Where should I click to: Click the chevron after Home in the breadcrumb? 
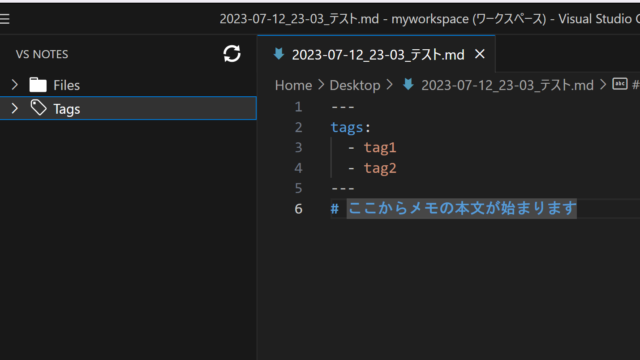(321, 85)
